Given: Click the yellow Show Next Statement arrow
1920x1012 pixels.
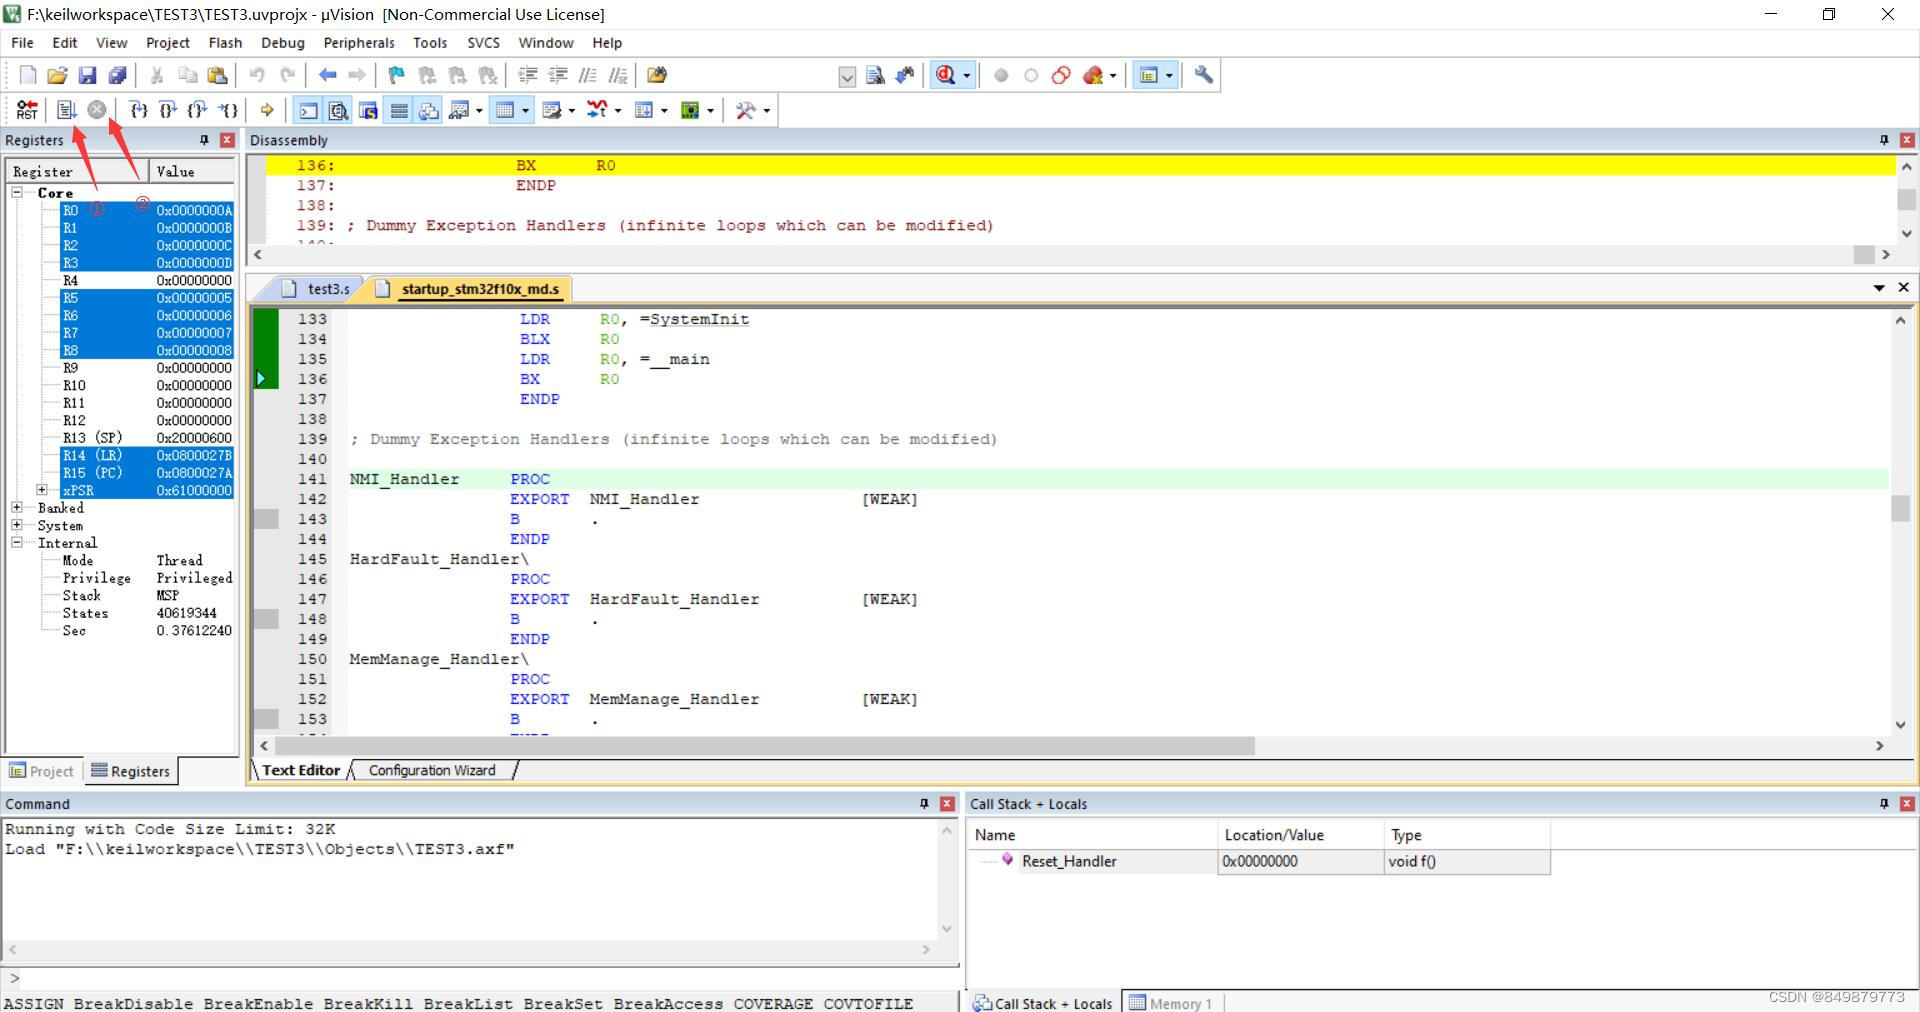Looking at the screenshot, I should [267, 110].
